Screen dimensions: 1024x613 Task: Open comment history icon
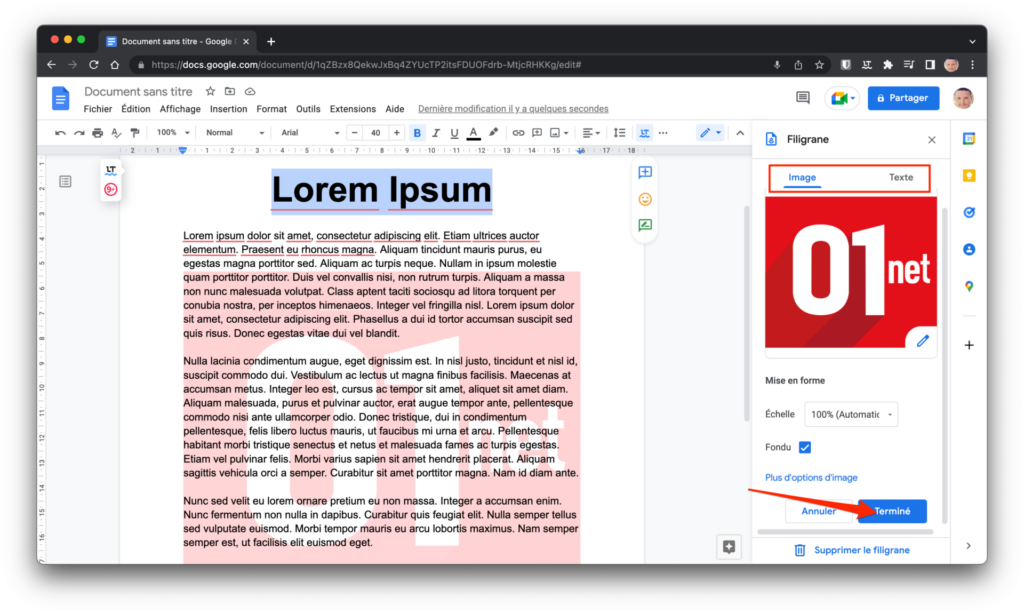pos(803,98)
